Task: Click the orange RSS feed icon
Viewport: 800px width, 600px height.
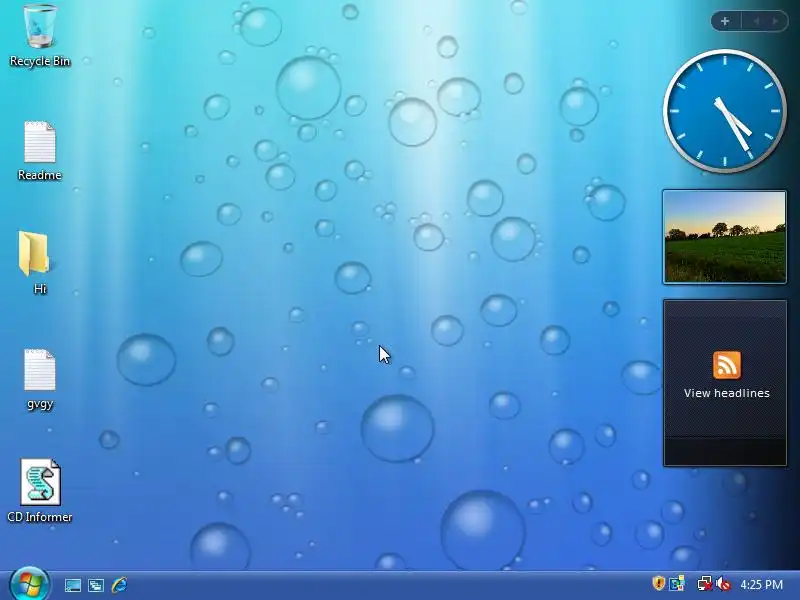Action: tap(727, 365)
